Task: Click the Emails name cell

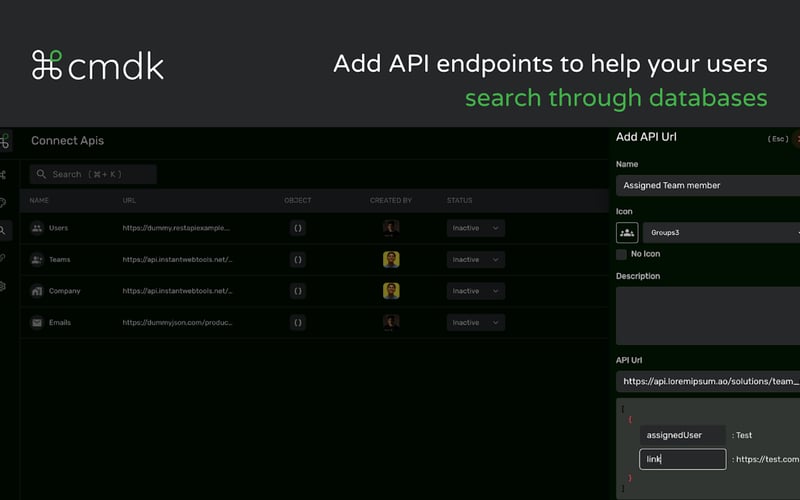Action: pyautogui.click(x=60, y=322)
